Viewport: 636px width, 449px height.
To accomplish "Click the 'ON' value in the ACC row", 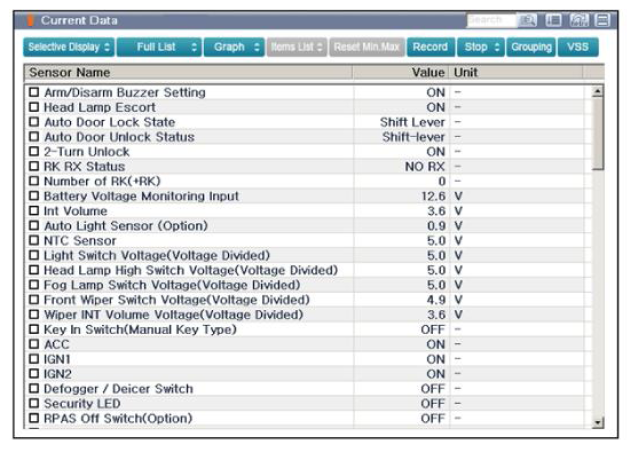I will click(x=436, y=344).
